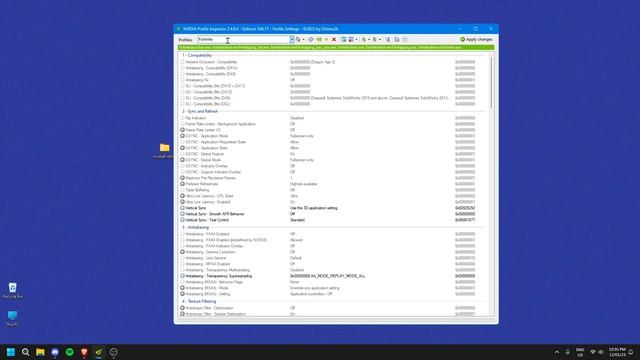Select 'GSYNC - Application Mode' setting name
This screenshot has width=640, height=360.
coord(207,136)
